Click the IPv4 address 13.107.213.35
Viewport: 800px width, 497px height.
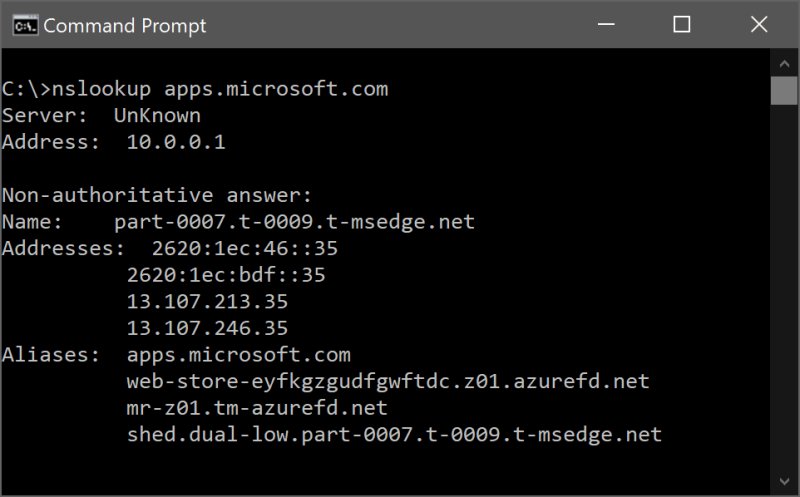pos(207,301)
